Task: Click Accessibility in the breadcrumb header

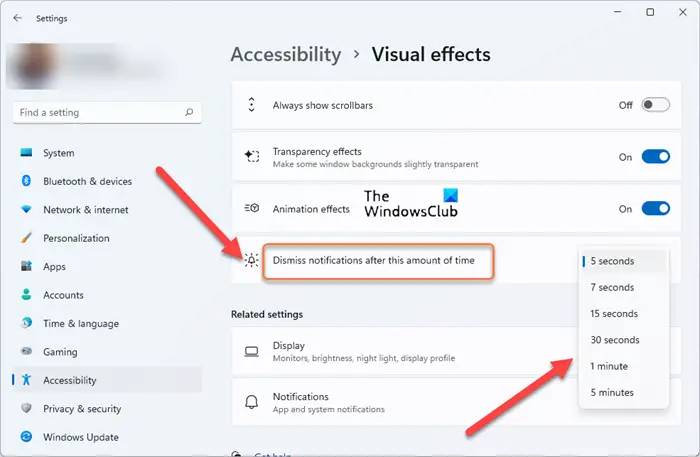Action: tap(286, 54)
